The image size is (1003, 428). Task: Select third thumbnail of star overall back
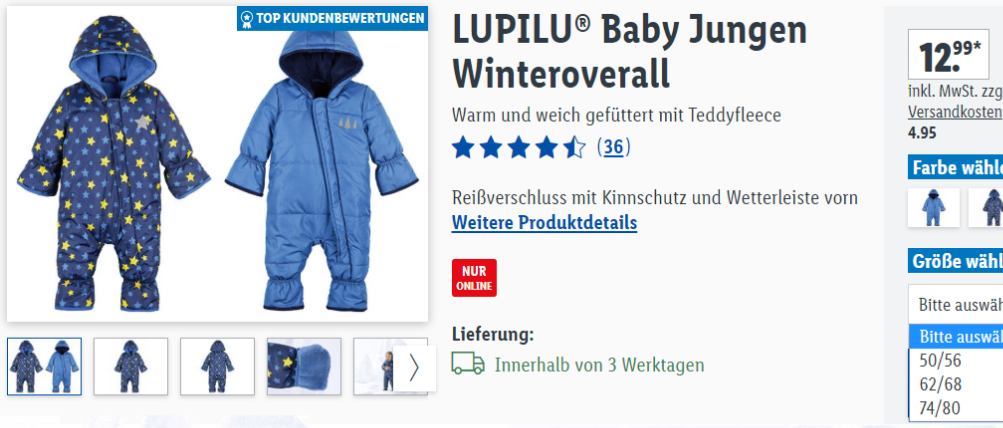[x=217, y=367]
